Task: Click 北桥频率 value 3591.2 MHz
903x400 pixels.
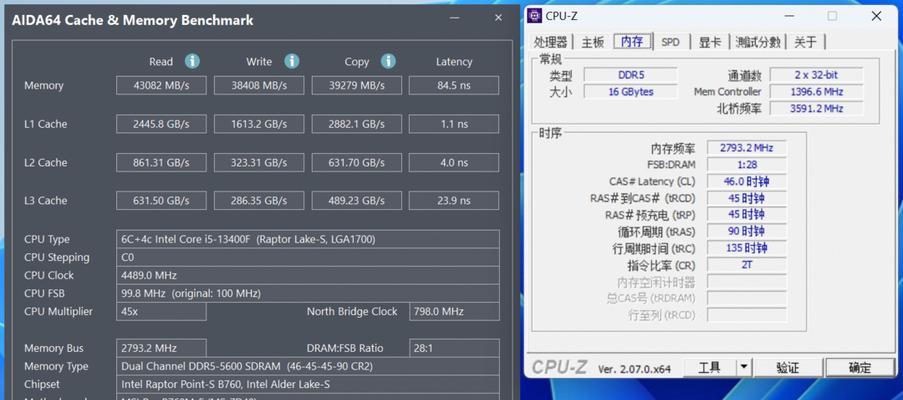Action: click(816, 108)
